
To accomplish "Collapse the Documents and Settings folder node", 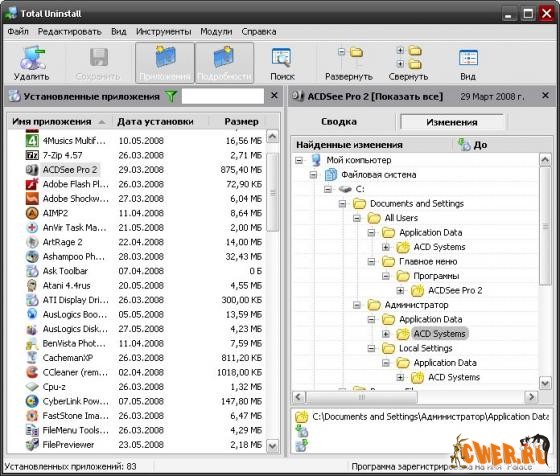I will pyautogui.click(x=342, y=204).
